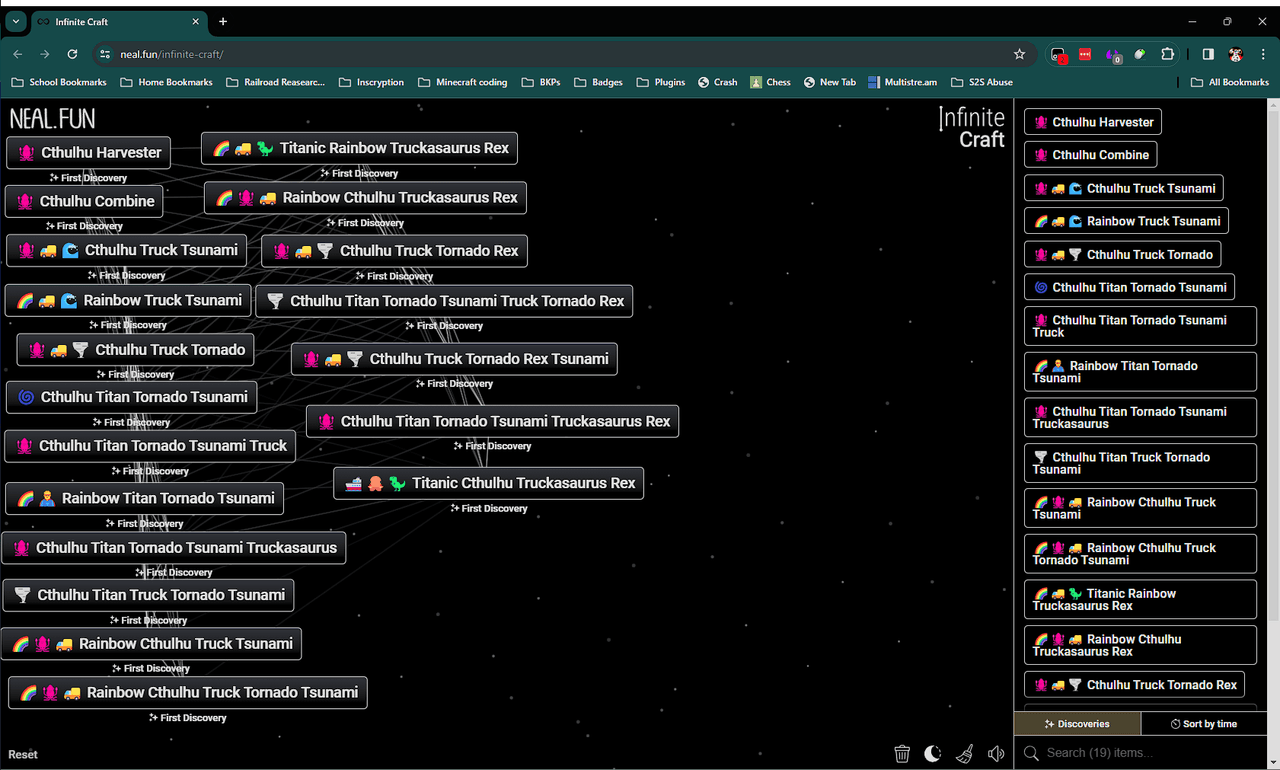Select the Infinite Craft browser tab

[110, 21]
